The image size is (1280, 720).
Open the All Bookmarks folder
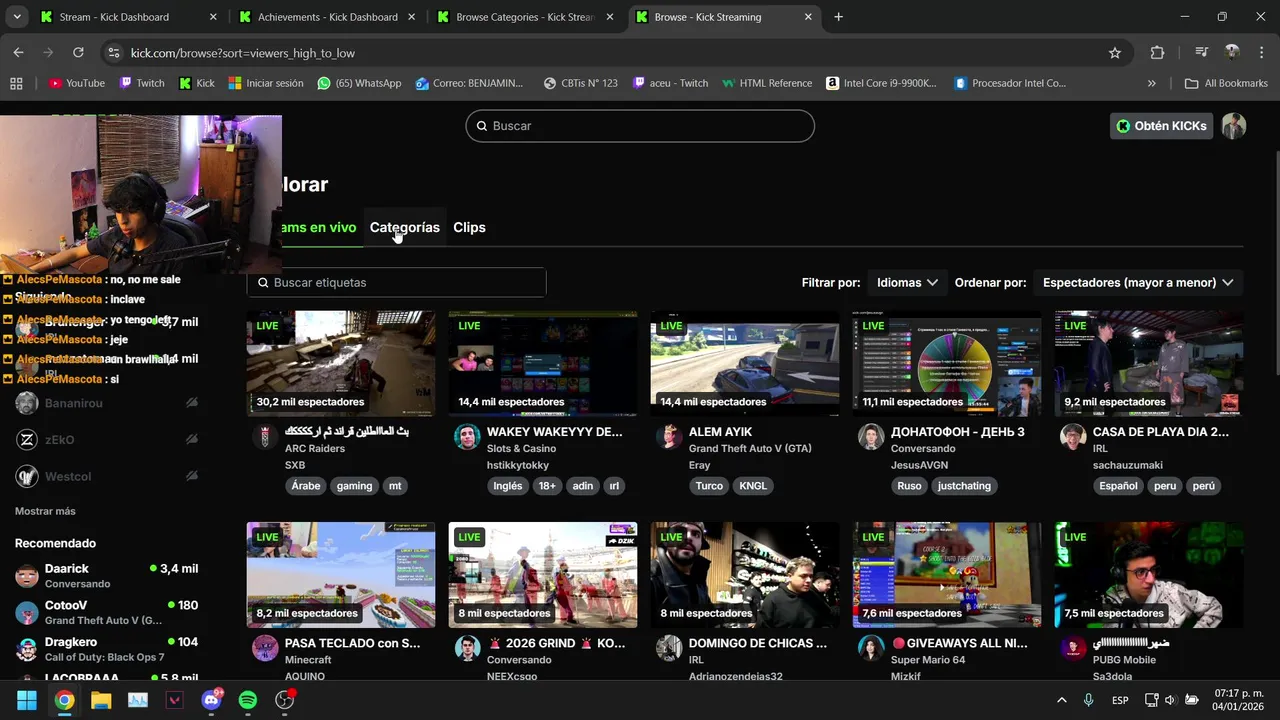coord(1226,83)
